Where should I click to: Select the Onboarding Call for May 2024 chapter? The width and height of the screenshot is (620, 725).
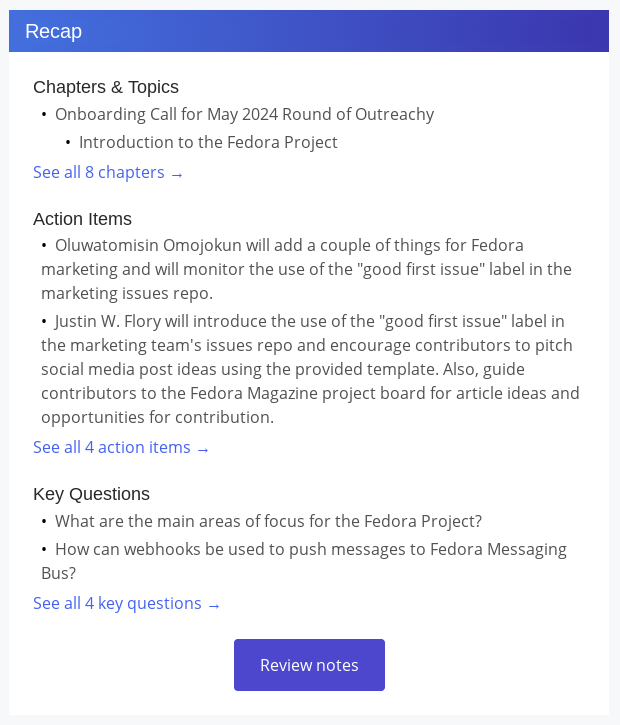245,114
